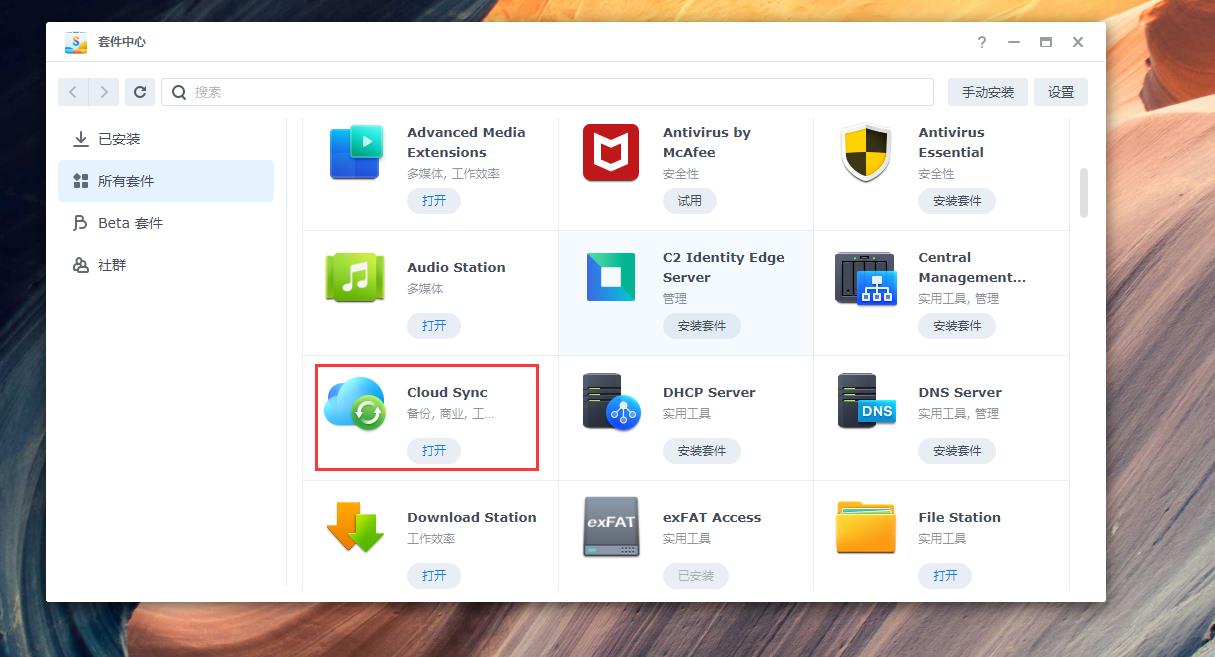The image size is (1215, 657).
Task: Click the Central Management System icon
Action: (866, 278)
